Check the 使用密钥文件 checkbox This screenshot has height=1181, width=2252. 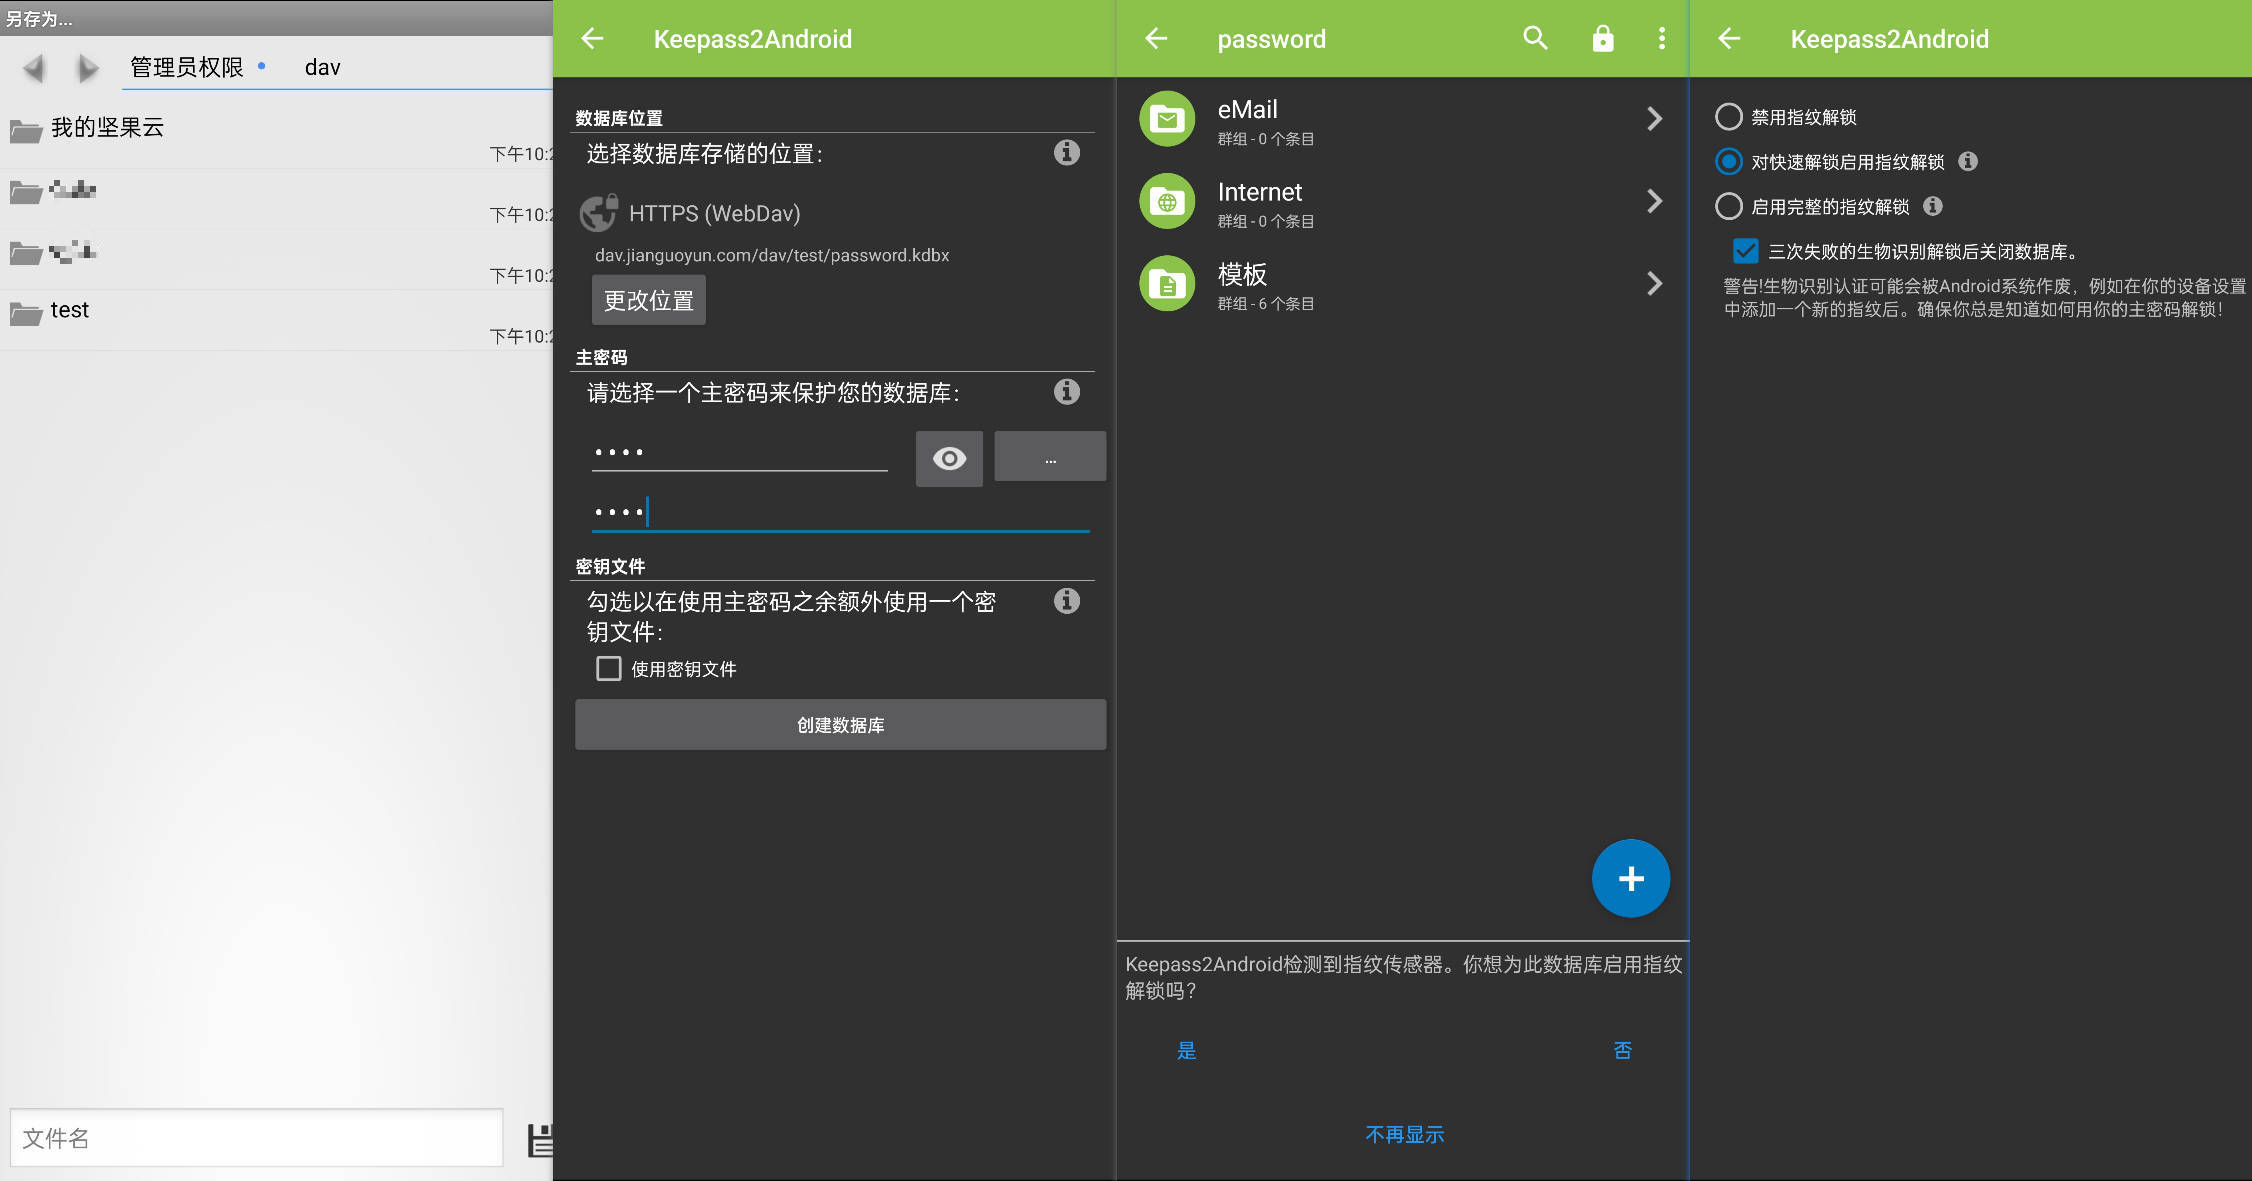[x=609, y=668]
